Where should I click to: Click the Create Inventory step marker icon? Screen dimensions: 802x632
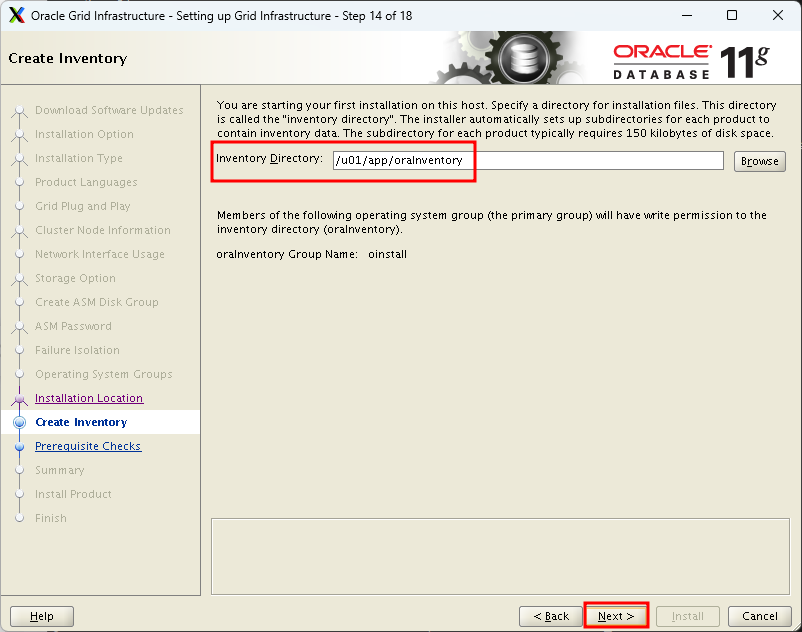pos(19,422)
